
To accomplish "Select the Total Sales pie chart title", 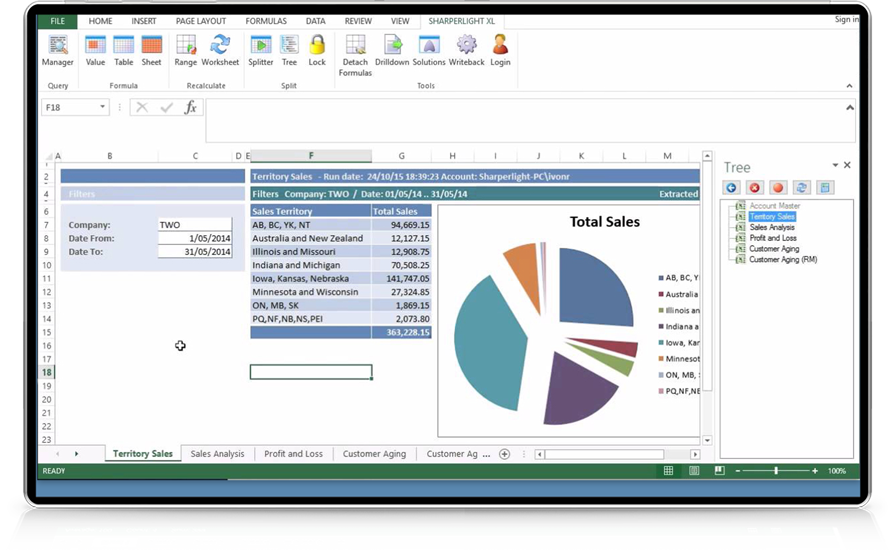I will [x=605, y=222].
